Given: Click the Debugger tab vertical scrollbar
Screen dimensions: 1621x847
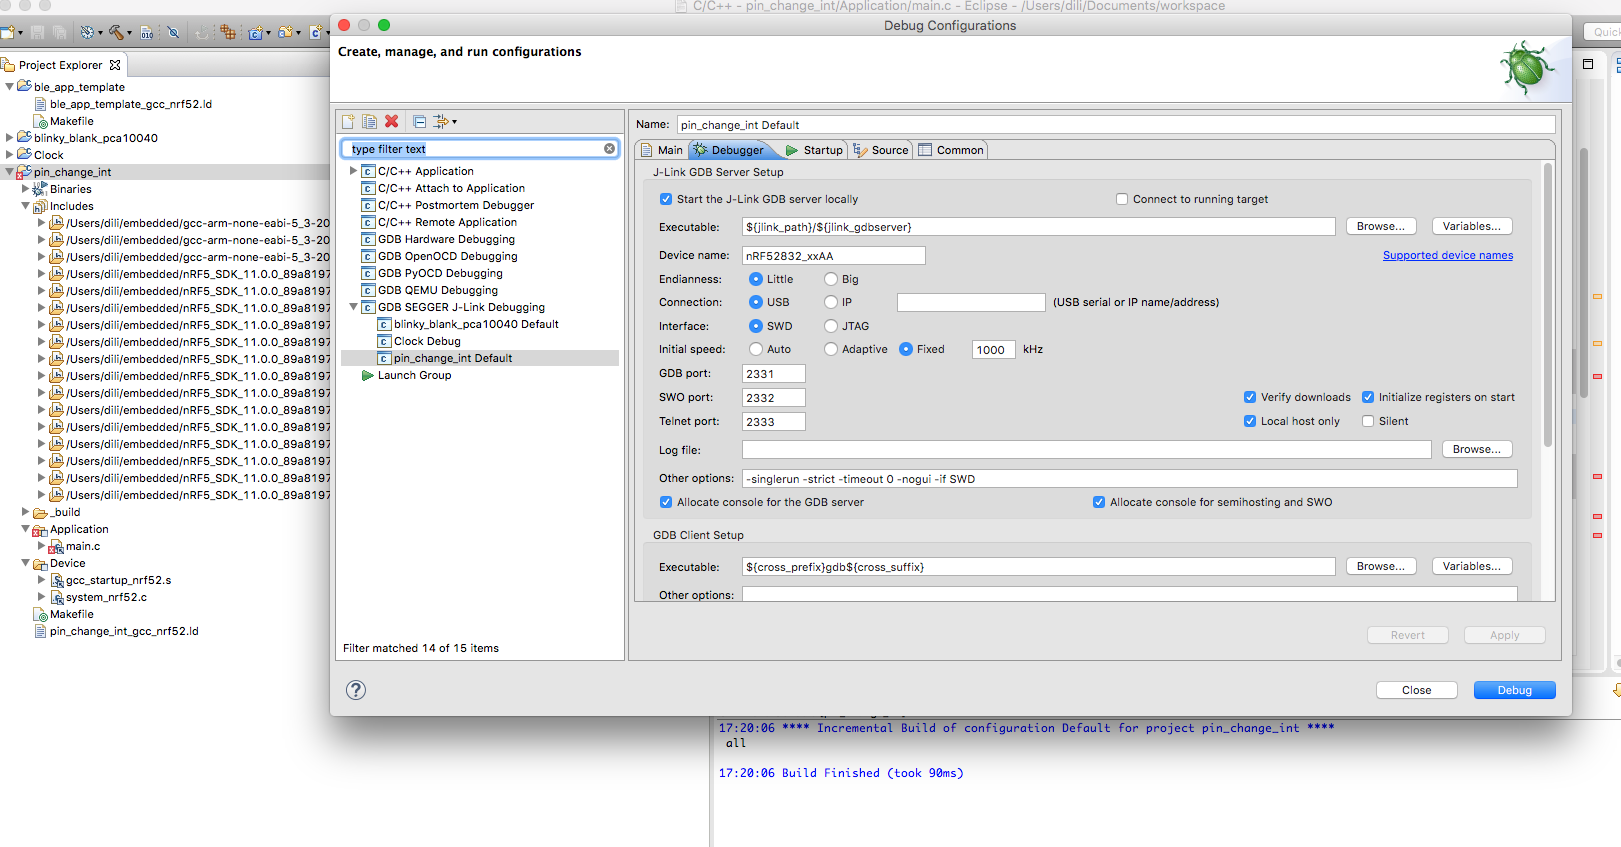Looking at the screenshot, I should pyautogui.click(x=1548, y=305).
